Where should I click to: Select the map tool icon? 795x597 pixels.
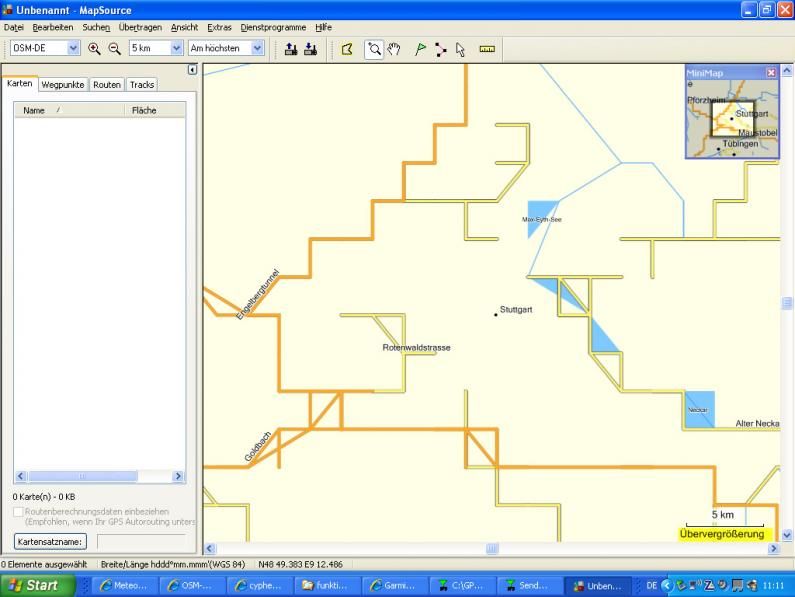[347, 49]
